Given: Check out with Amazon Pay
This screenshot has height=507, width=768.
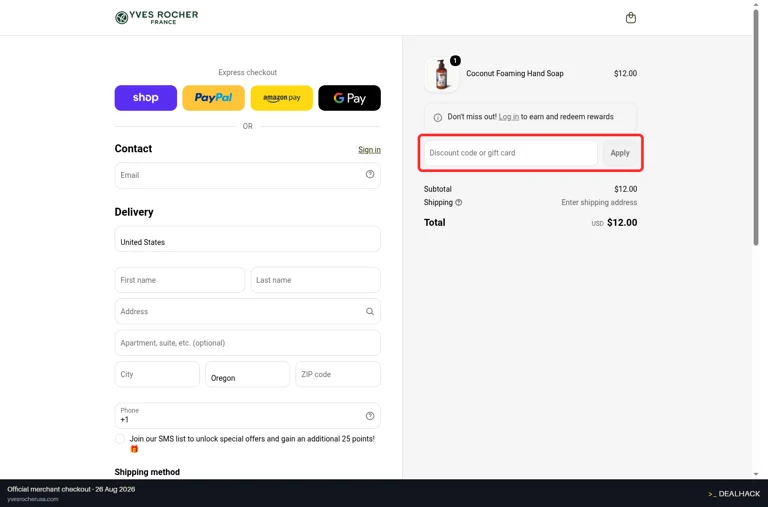Looking at the screenshot, I should click(x=282, y=98).
